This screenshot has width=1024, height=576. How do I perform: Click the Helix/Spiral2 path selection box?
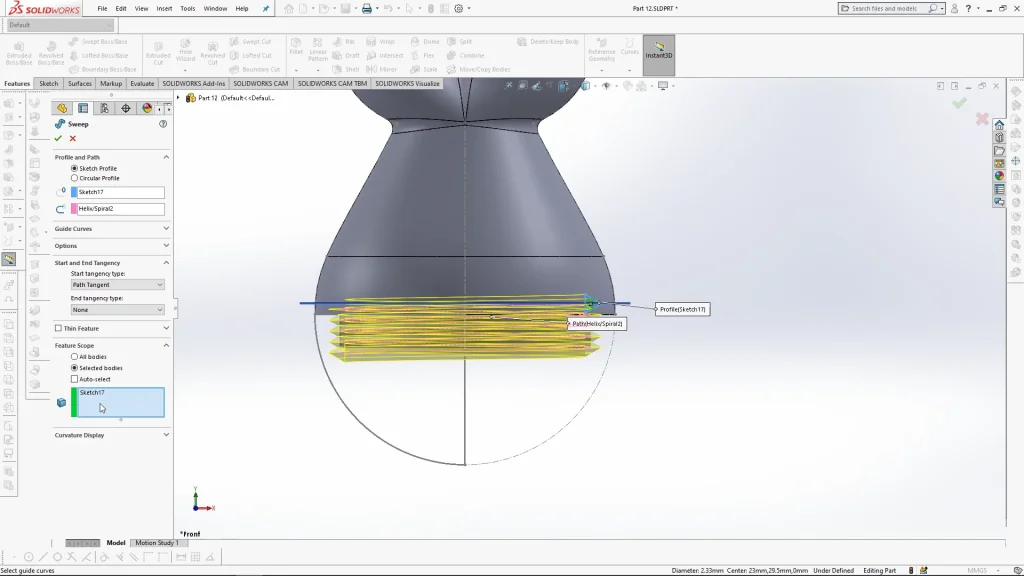point(117,209)
